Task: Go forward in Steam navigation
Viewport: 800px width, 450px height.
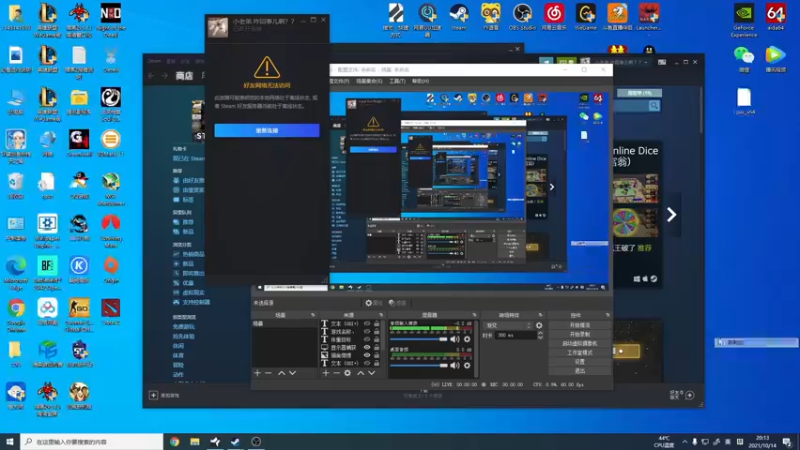Action: (x=164, y=76)
